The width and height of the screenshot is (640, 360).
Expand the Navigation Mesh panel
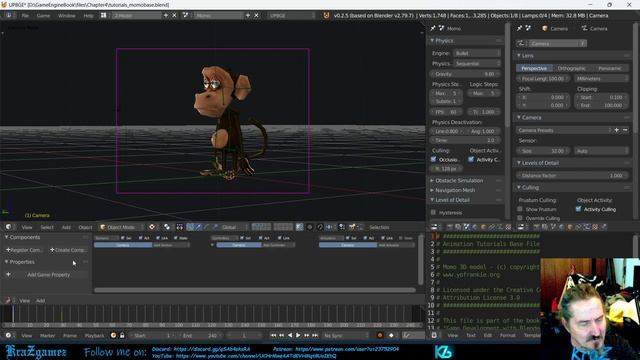coord(455,190)
